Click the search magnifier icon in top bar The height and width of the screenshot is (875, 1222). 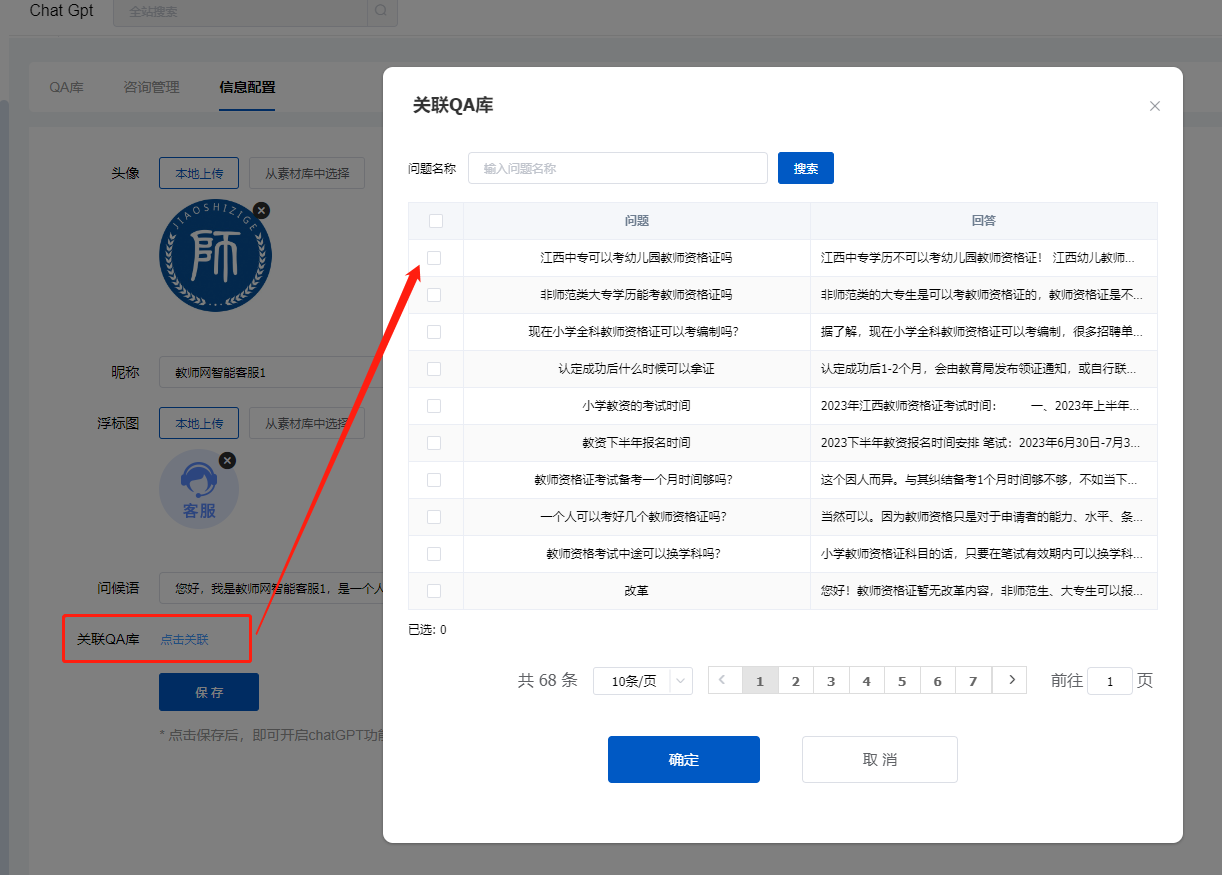tap(381, 12)
